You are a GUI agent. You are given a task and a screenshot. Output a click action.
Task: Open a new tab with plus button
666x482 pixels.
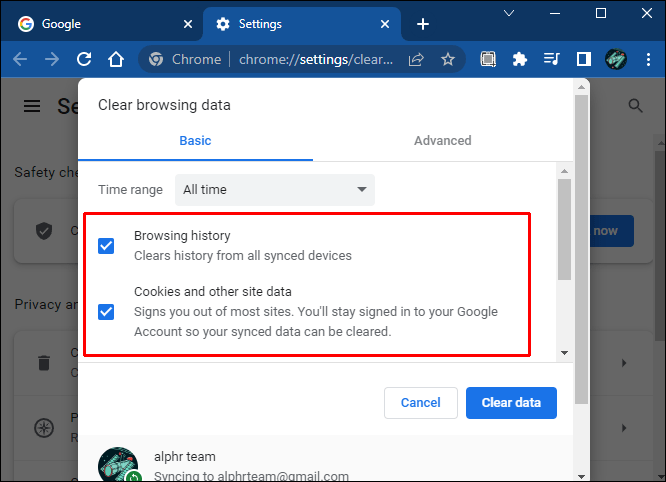(423, 24)
